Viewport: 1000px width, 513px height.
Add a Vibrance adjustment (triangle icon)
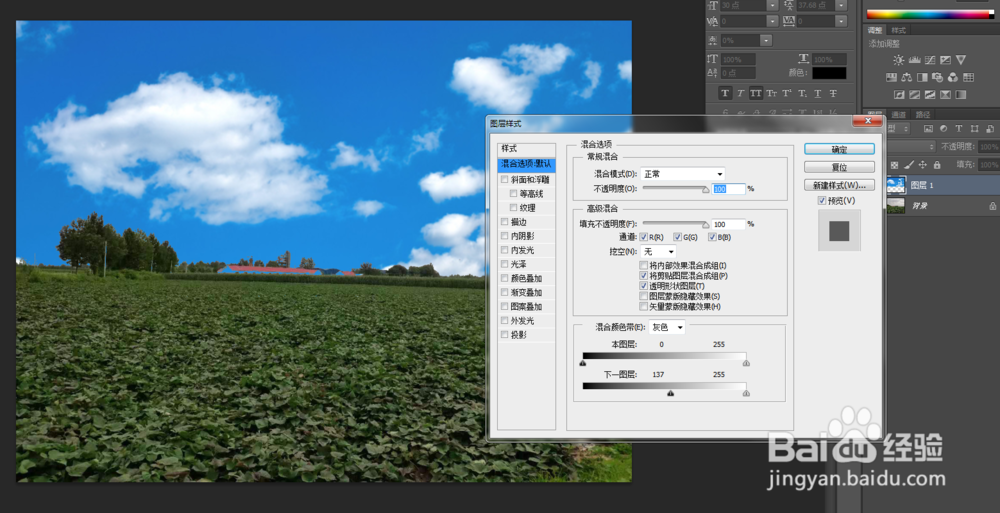tap(960, 60)
